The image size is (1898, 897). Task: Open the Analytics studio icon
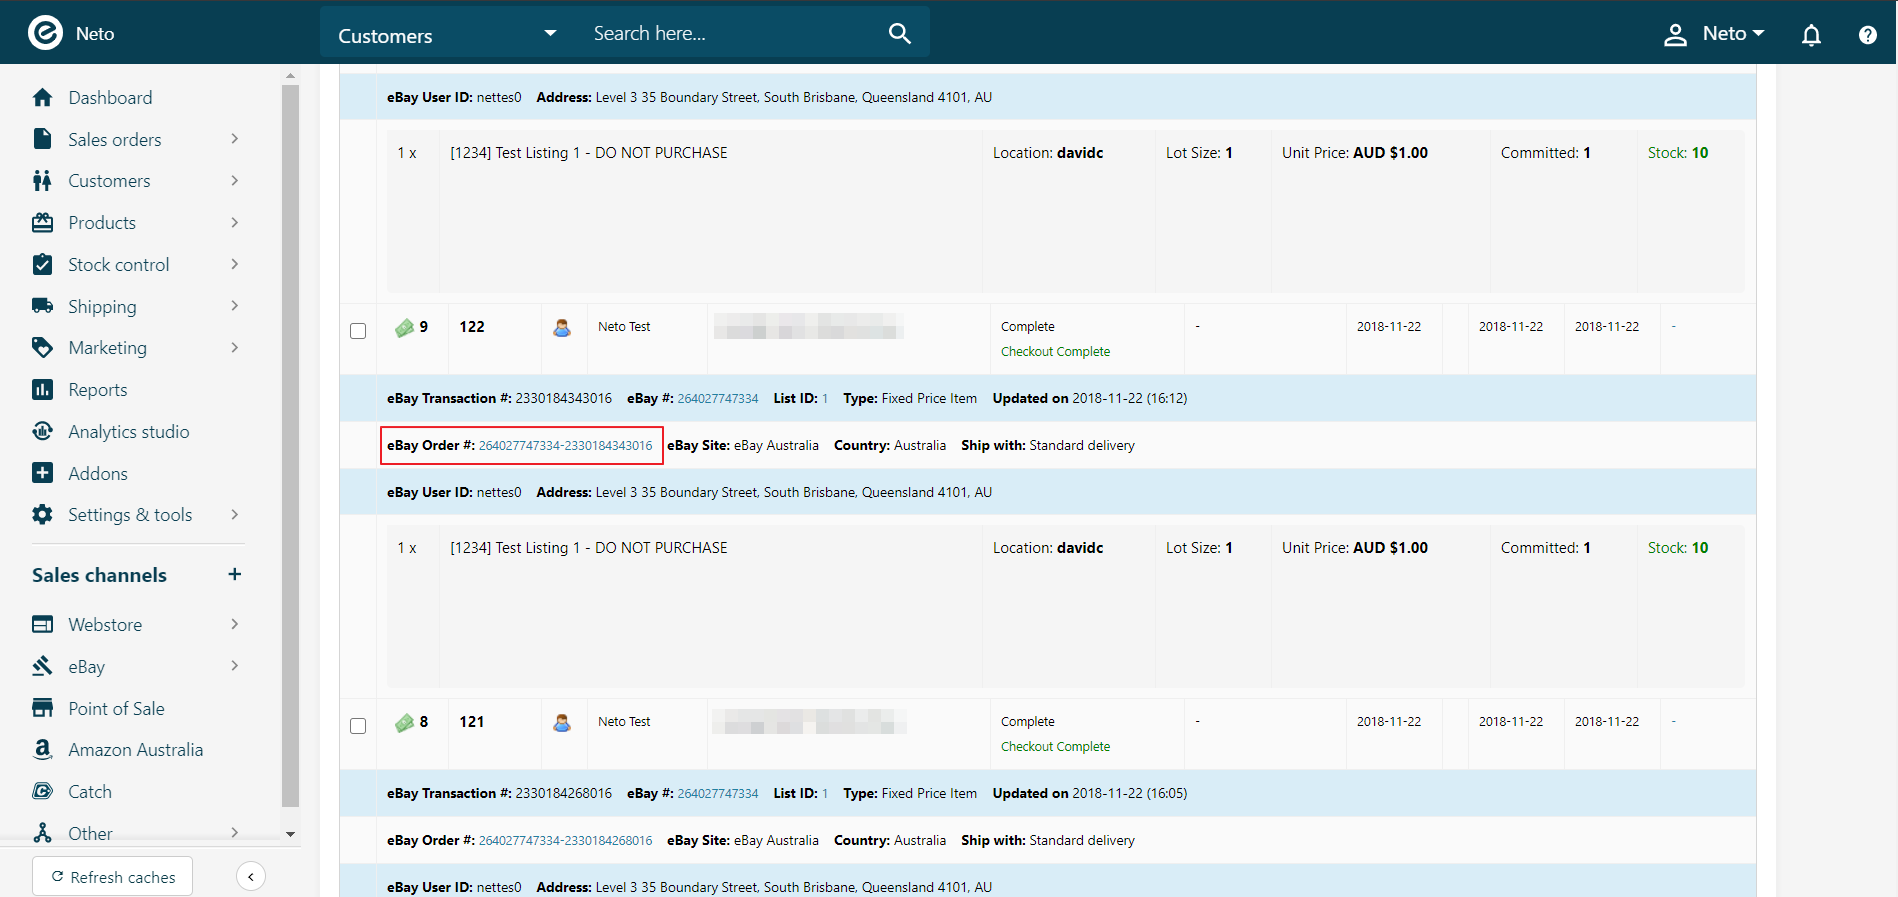(42, 432)
